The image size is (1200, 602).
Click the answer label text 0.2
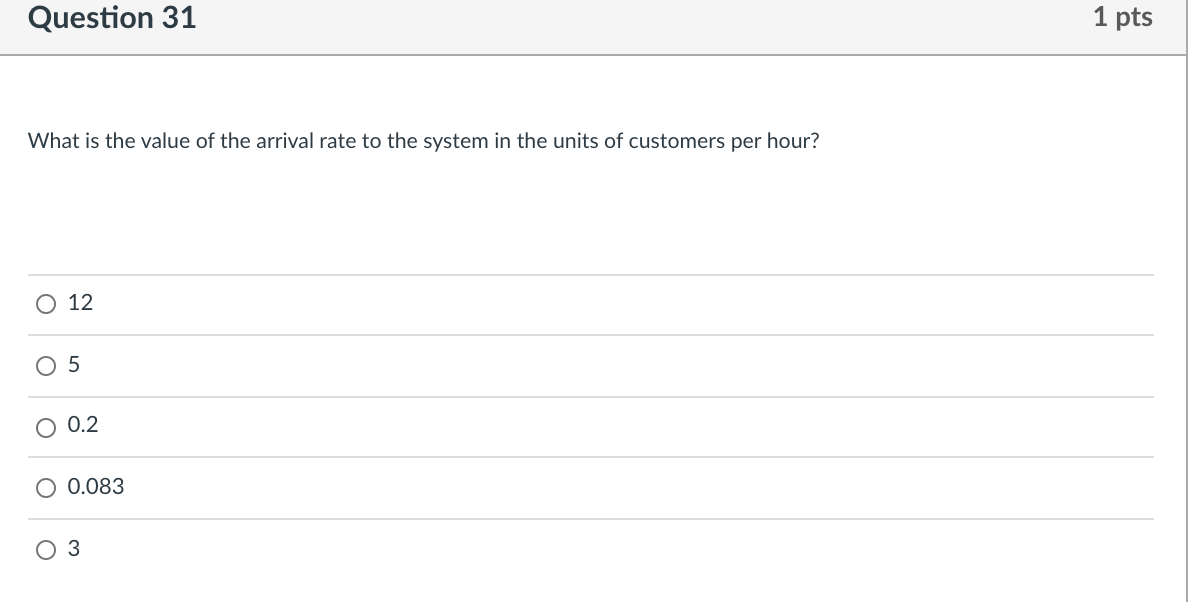coord(83,426)
